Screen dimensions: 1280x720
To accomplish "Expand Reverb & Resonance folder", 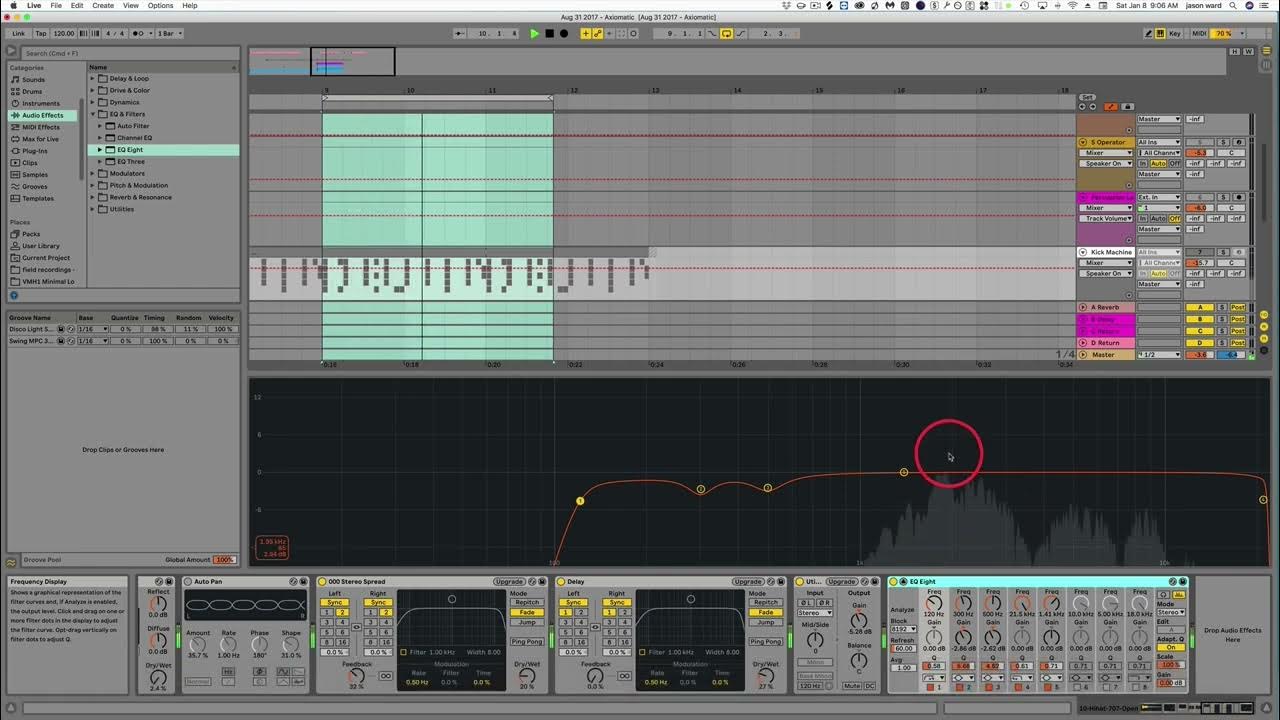I will tap(93, 197).
